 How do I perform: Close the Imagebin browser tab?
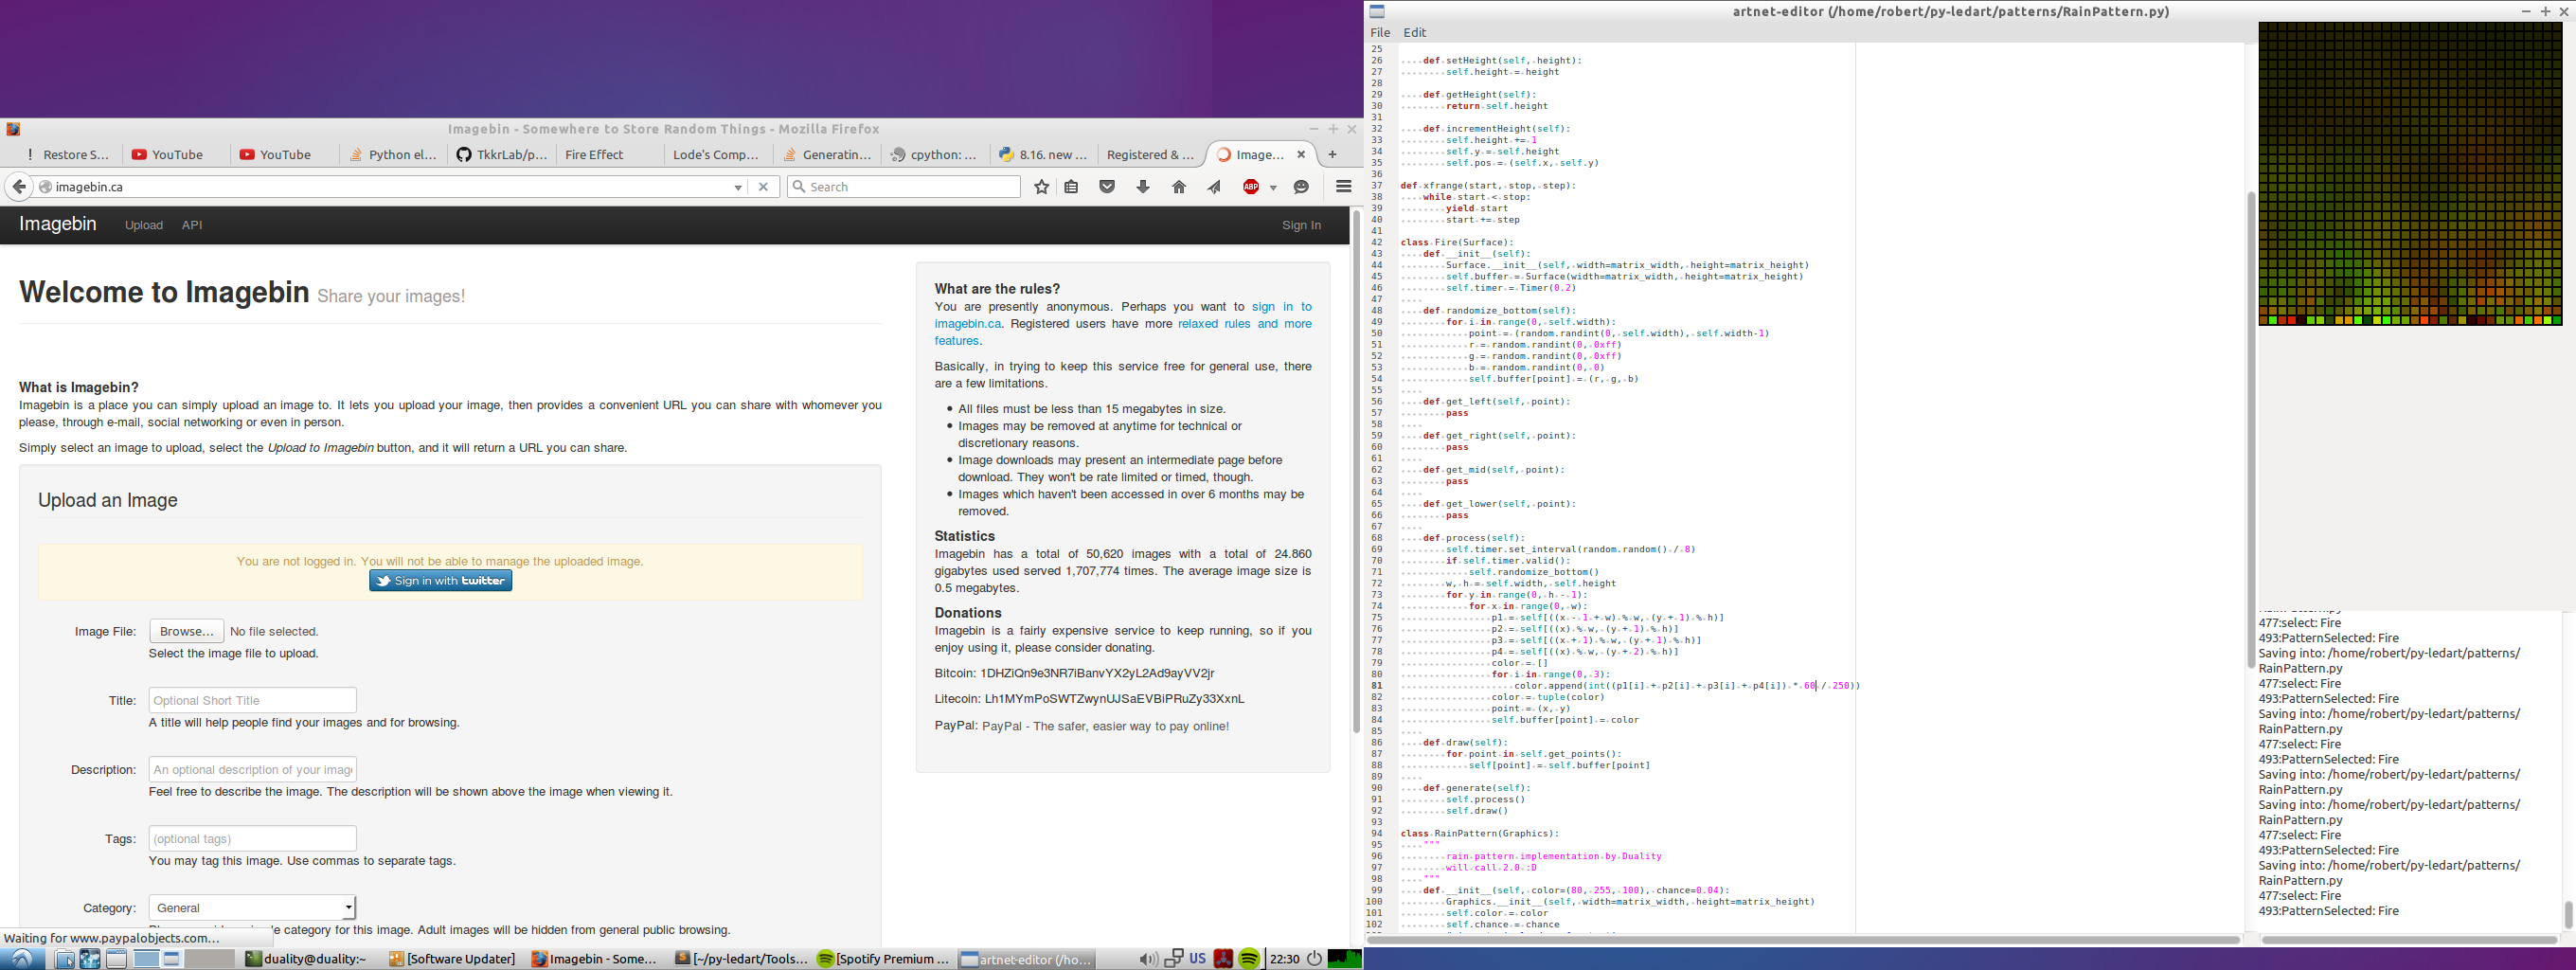coord(1301,155)
